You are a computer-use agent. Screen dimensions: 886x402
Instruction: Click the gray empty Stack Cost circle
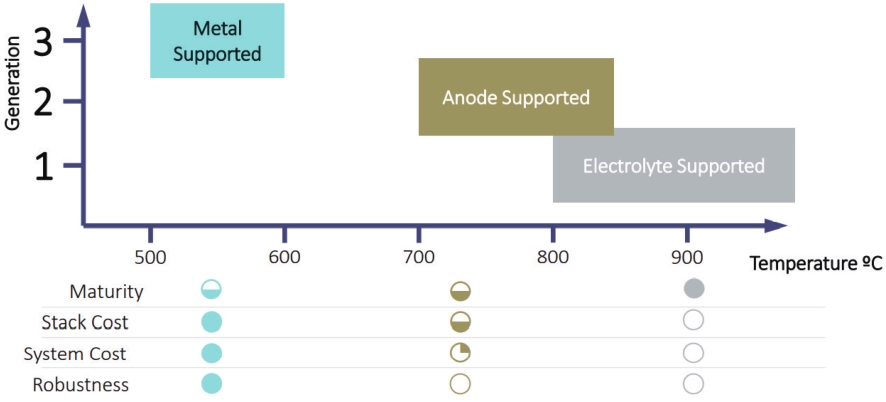pyautogui.click(x=693, y=320)
